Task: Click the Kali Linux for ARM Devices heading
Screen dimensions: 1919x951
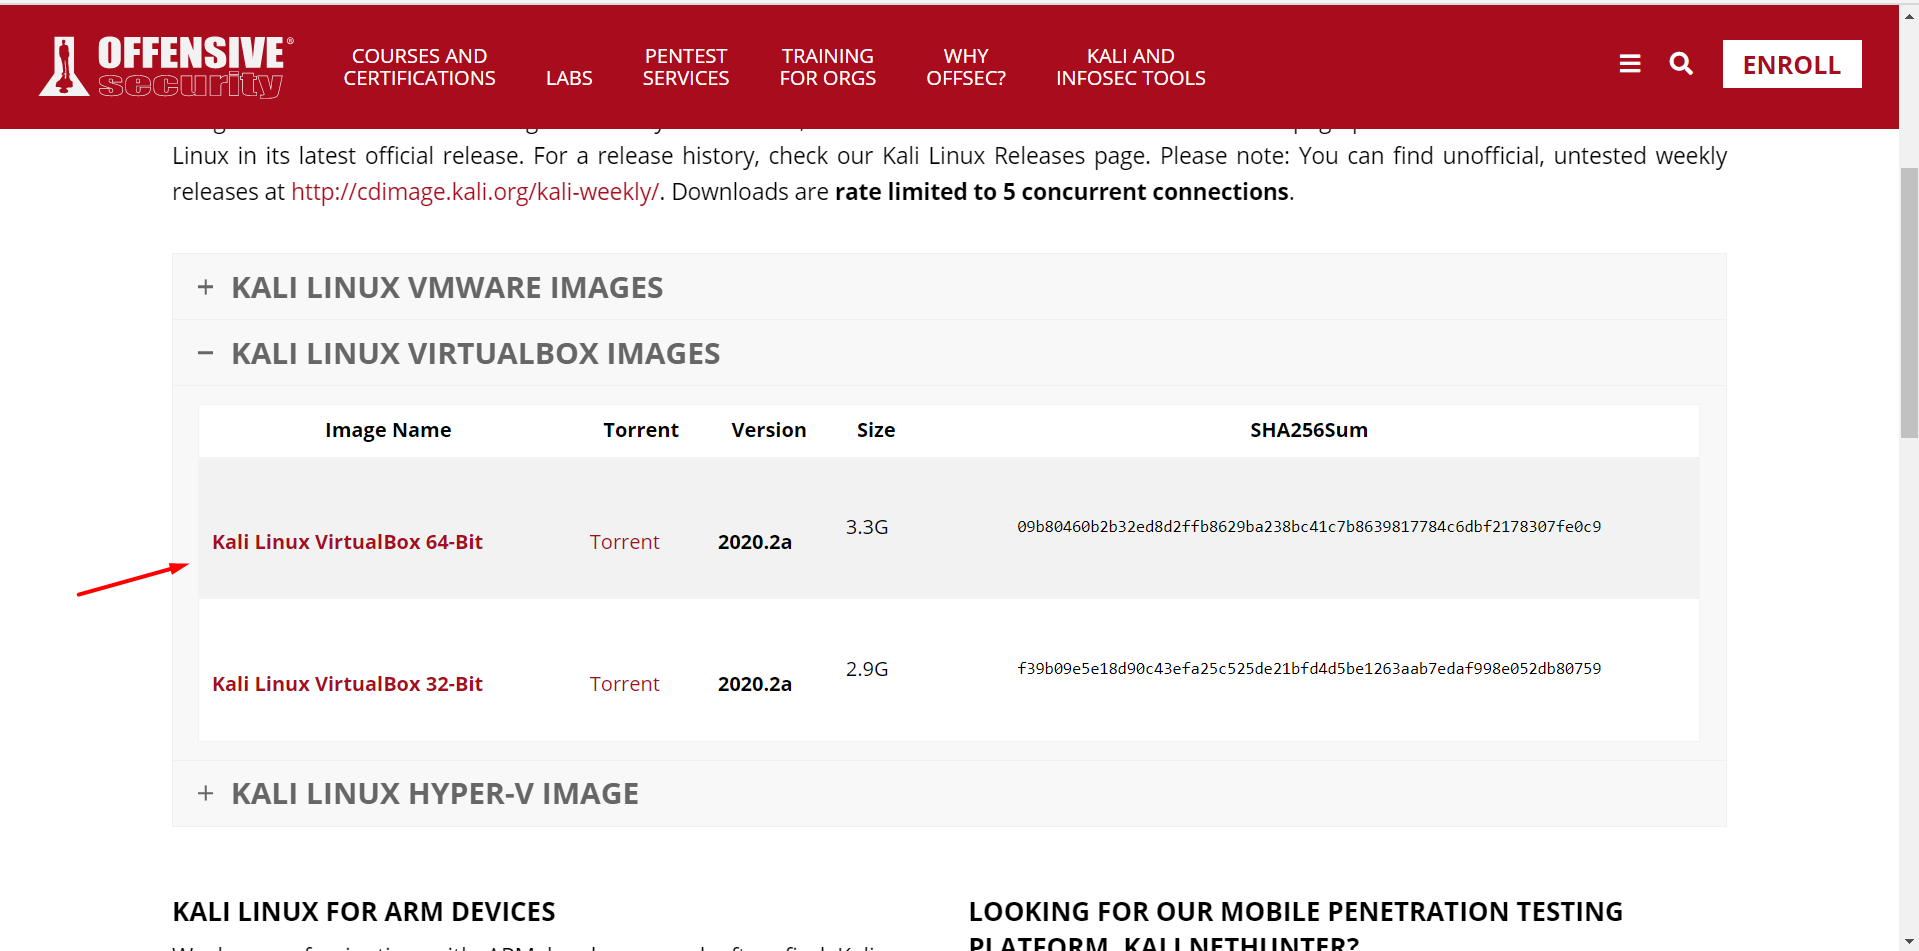Action: pos(364,912)
